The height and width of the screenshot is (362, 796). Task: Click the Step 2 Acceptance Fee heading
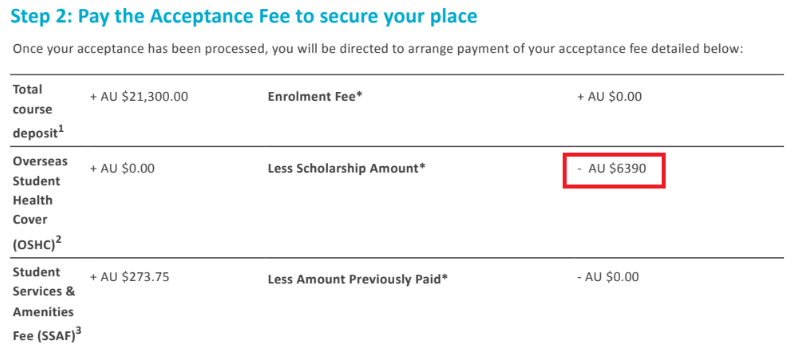244,16
